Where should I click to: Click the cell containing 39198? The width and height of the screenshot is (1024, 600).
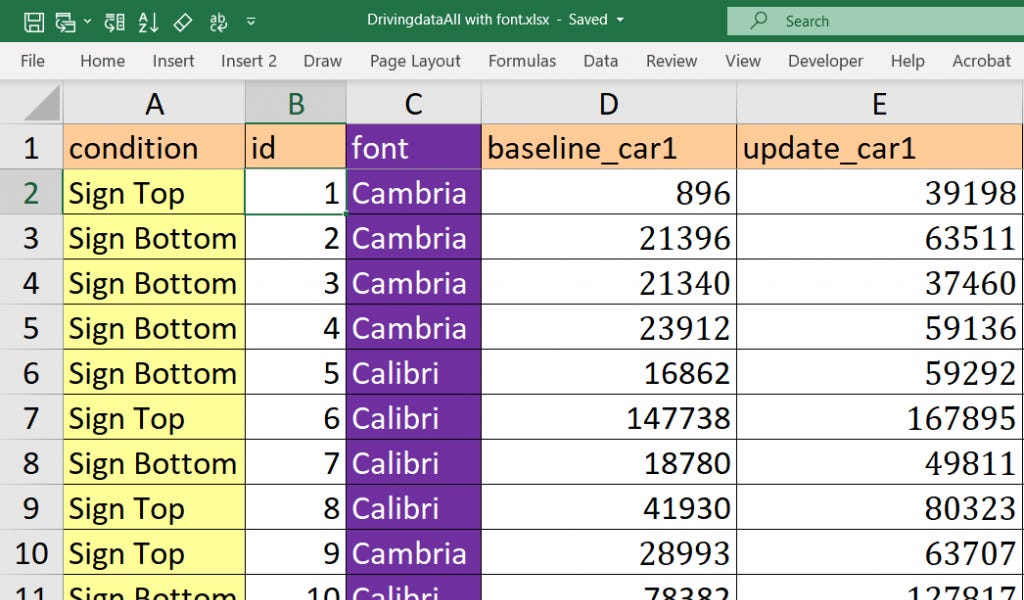click(880, 193)
